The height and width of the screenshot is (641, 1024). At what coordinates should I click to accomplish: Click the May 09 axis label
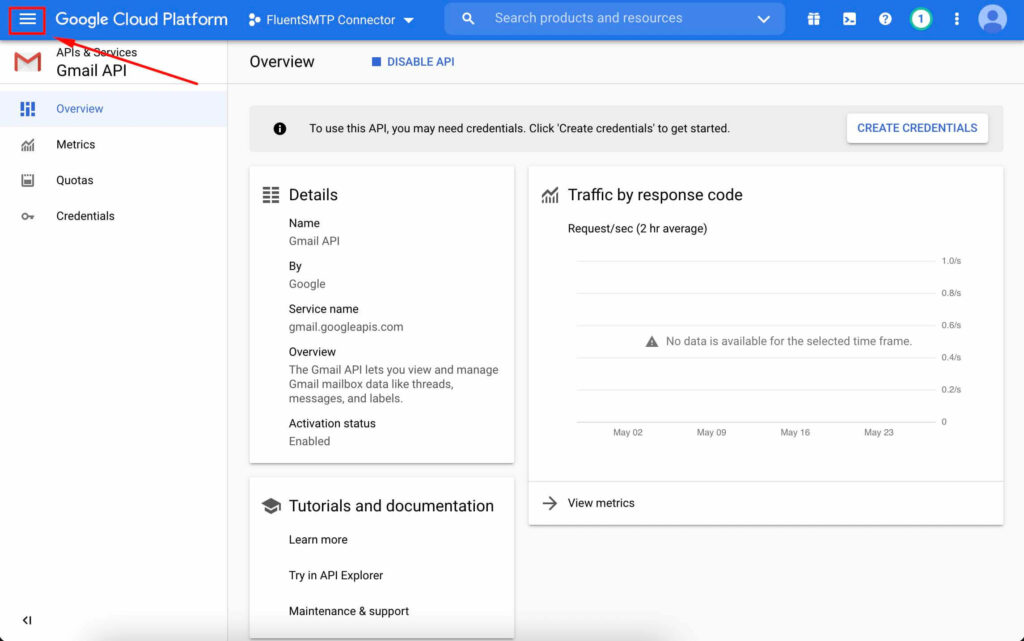click(x=711, y=432)
